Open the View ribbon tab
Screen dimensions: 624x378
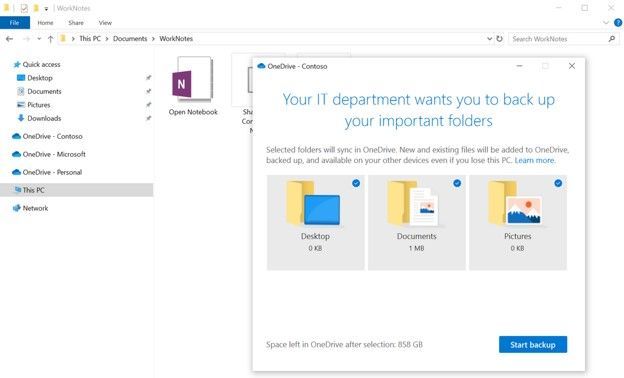click(105, 23)
